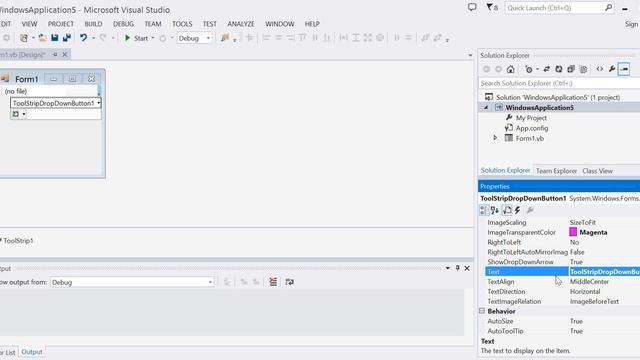Viewport: 640px width, 360px height.
Task: Switch to the Team Explorer tab
Action: click(x=556, y=171)
